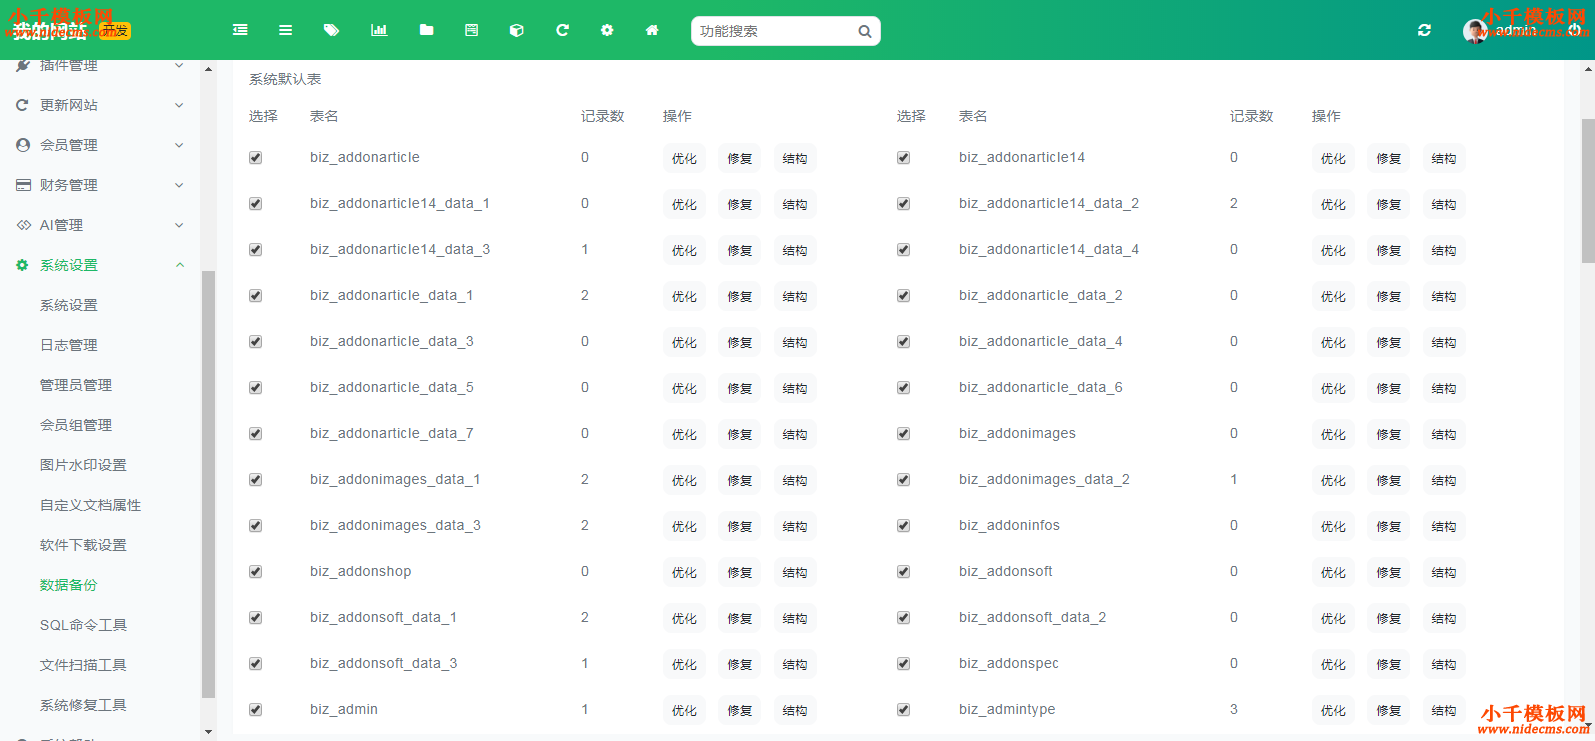Image resolution: width=1595 pixels, height=741 pixels.
Task: Open the SQL命令工具 menu item
Action: coord(83,625)
